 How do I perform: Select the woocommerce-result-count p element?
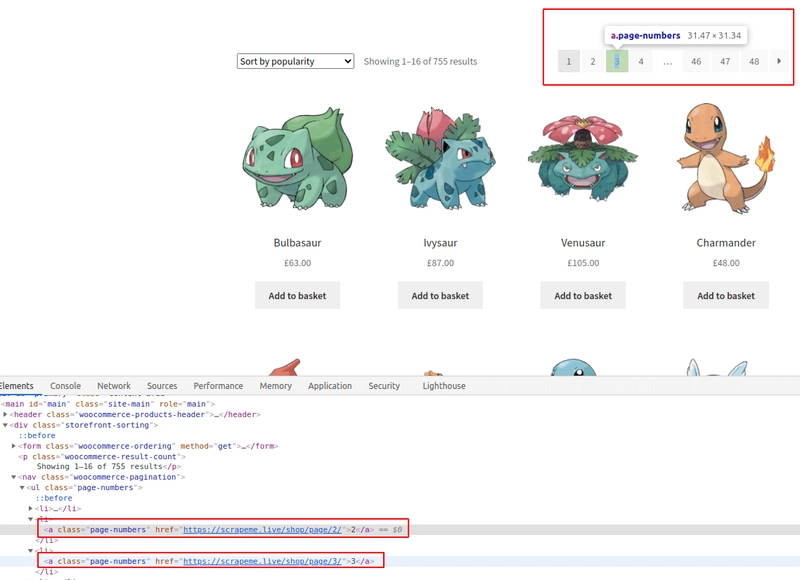coord(103,457)
